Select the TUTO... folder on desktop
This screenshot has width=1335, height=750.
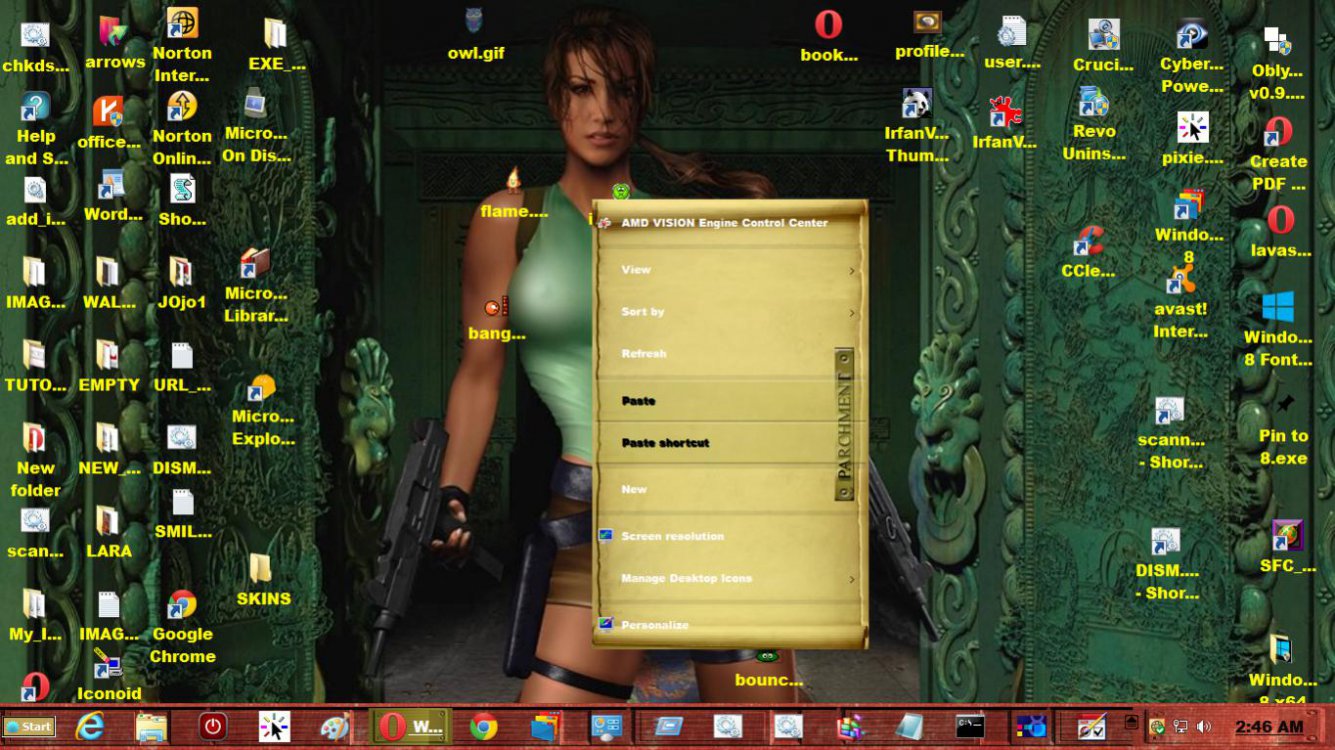(36, 367)
